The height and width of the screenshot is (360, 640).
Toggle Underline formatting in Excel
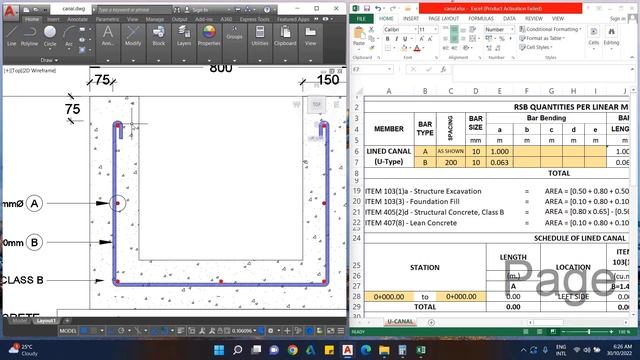click(x=405, y=39)
